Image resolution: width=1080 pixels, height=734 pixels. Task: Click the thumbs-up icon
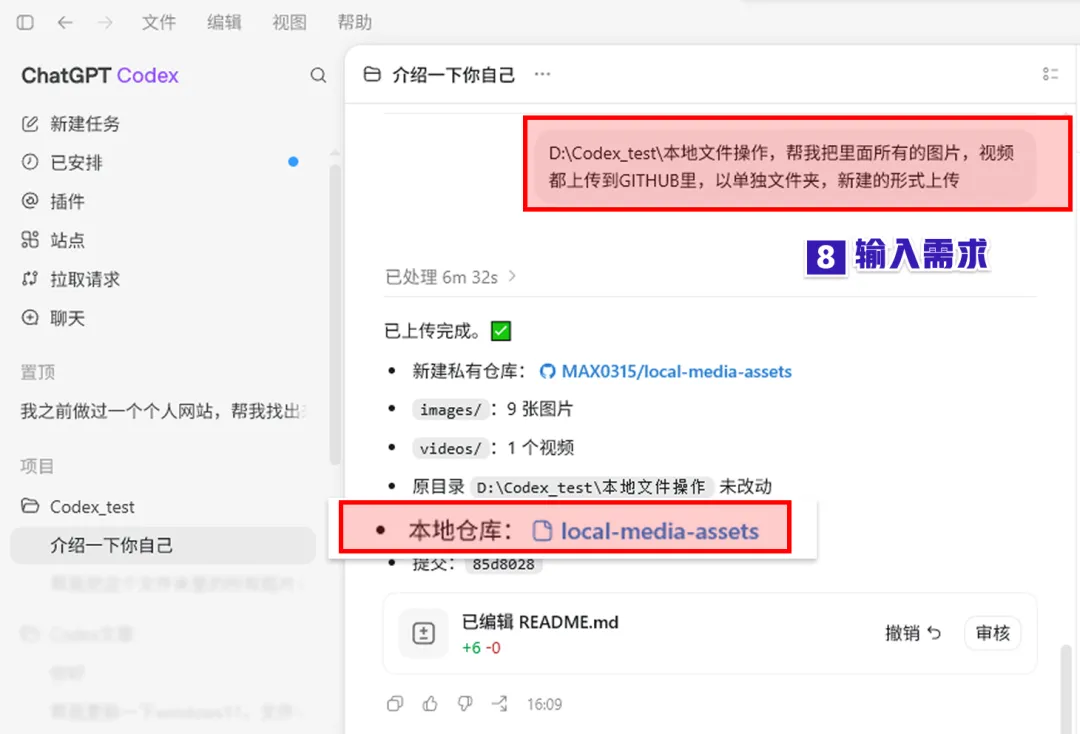click(x=430, y=704)
